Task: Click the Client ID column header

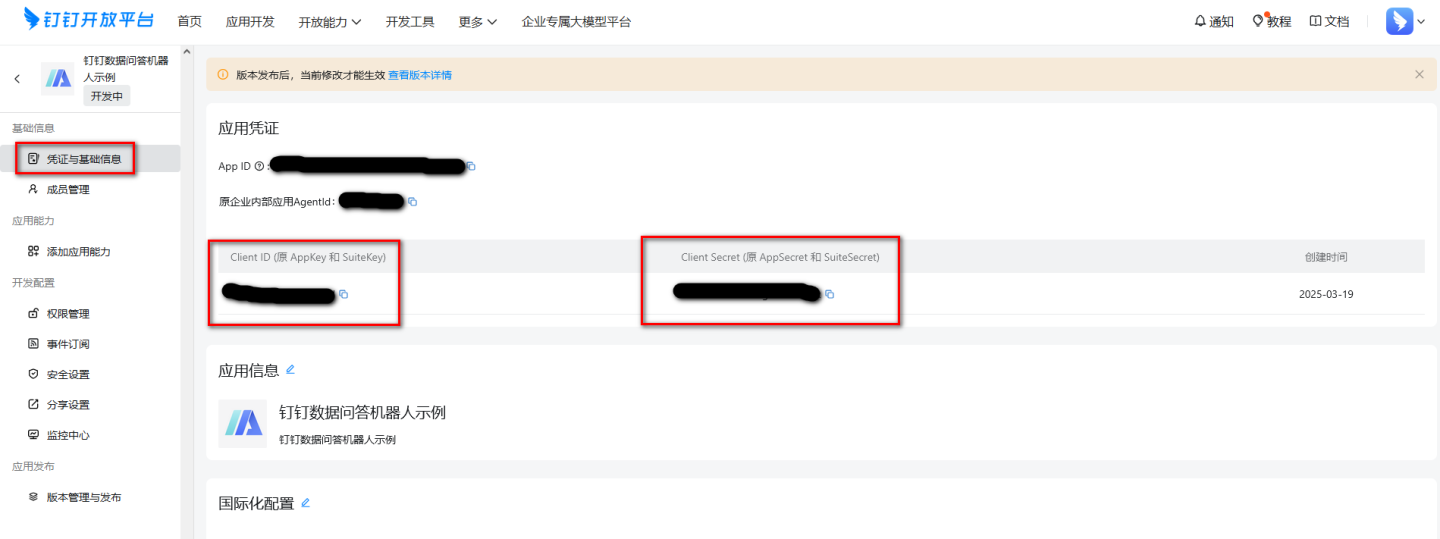Action: [308, 257]
